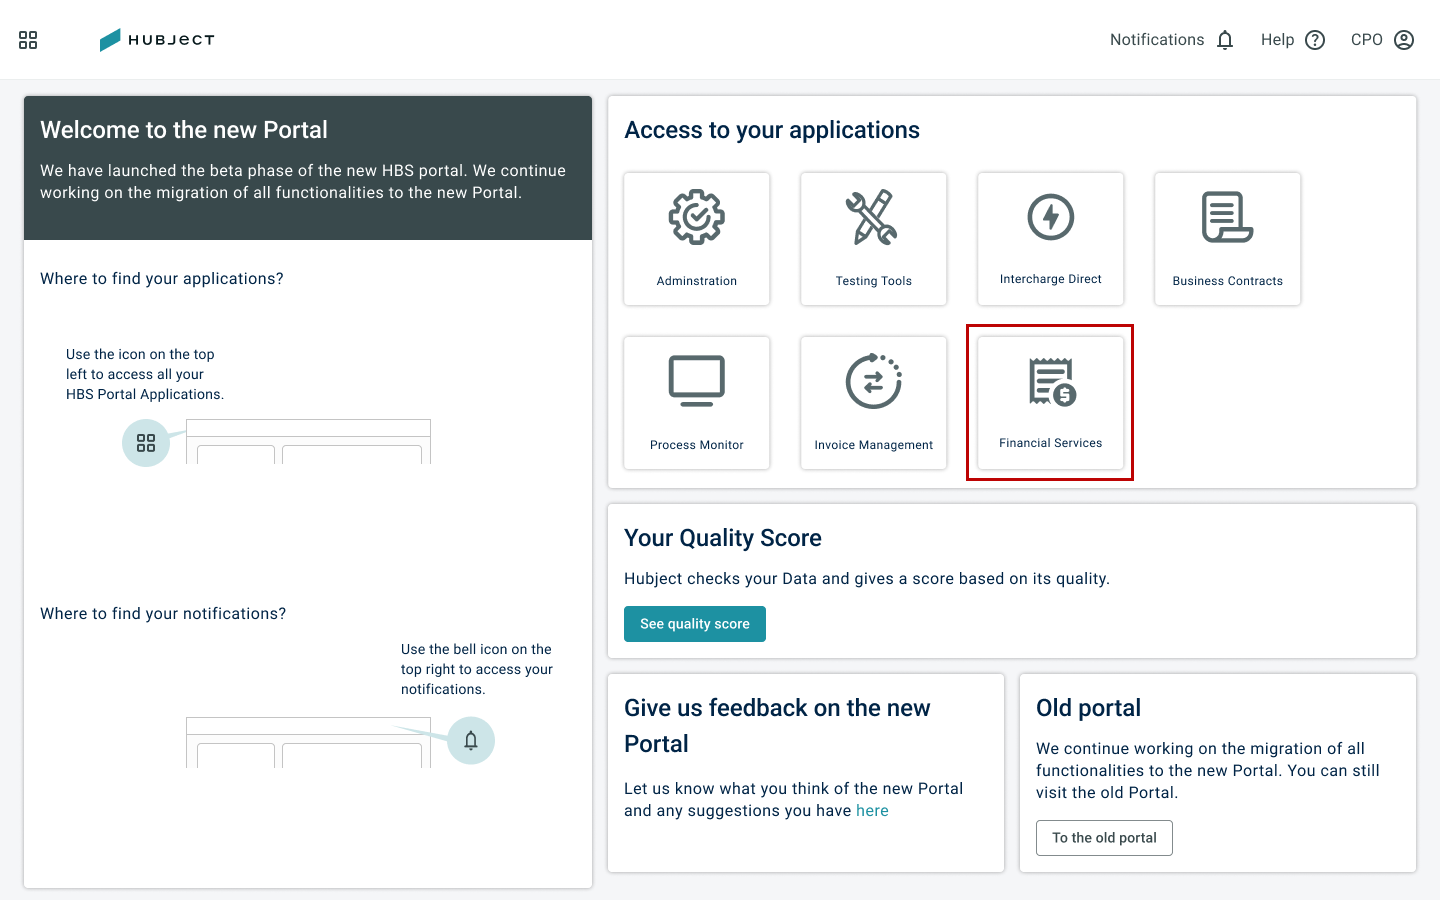
Task: Open Notifications from the header text
Action: pos(1157,40)
